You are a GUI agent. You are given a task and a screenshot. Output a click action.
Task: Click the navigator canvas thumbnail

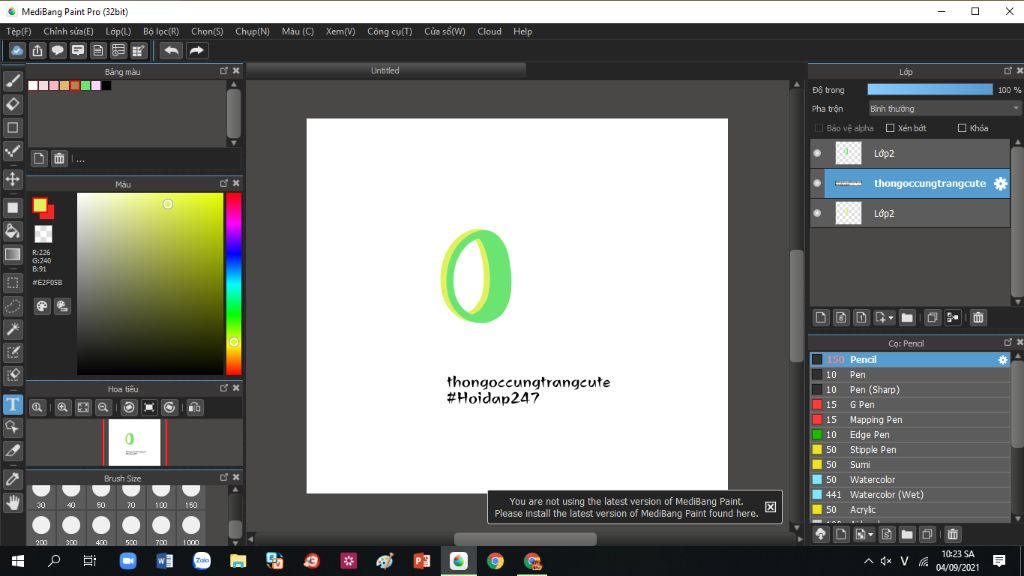(135, 442)
